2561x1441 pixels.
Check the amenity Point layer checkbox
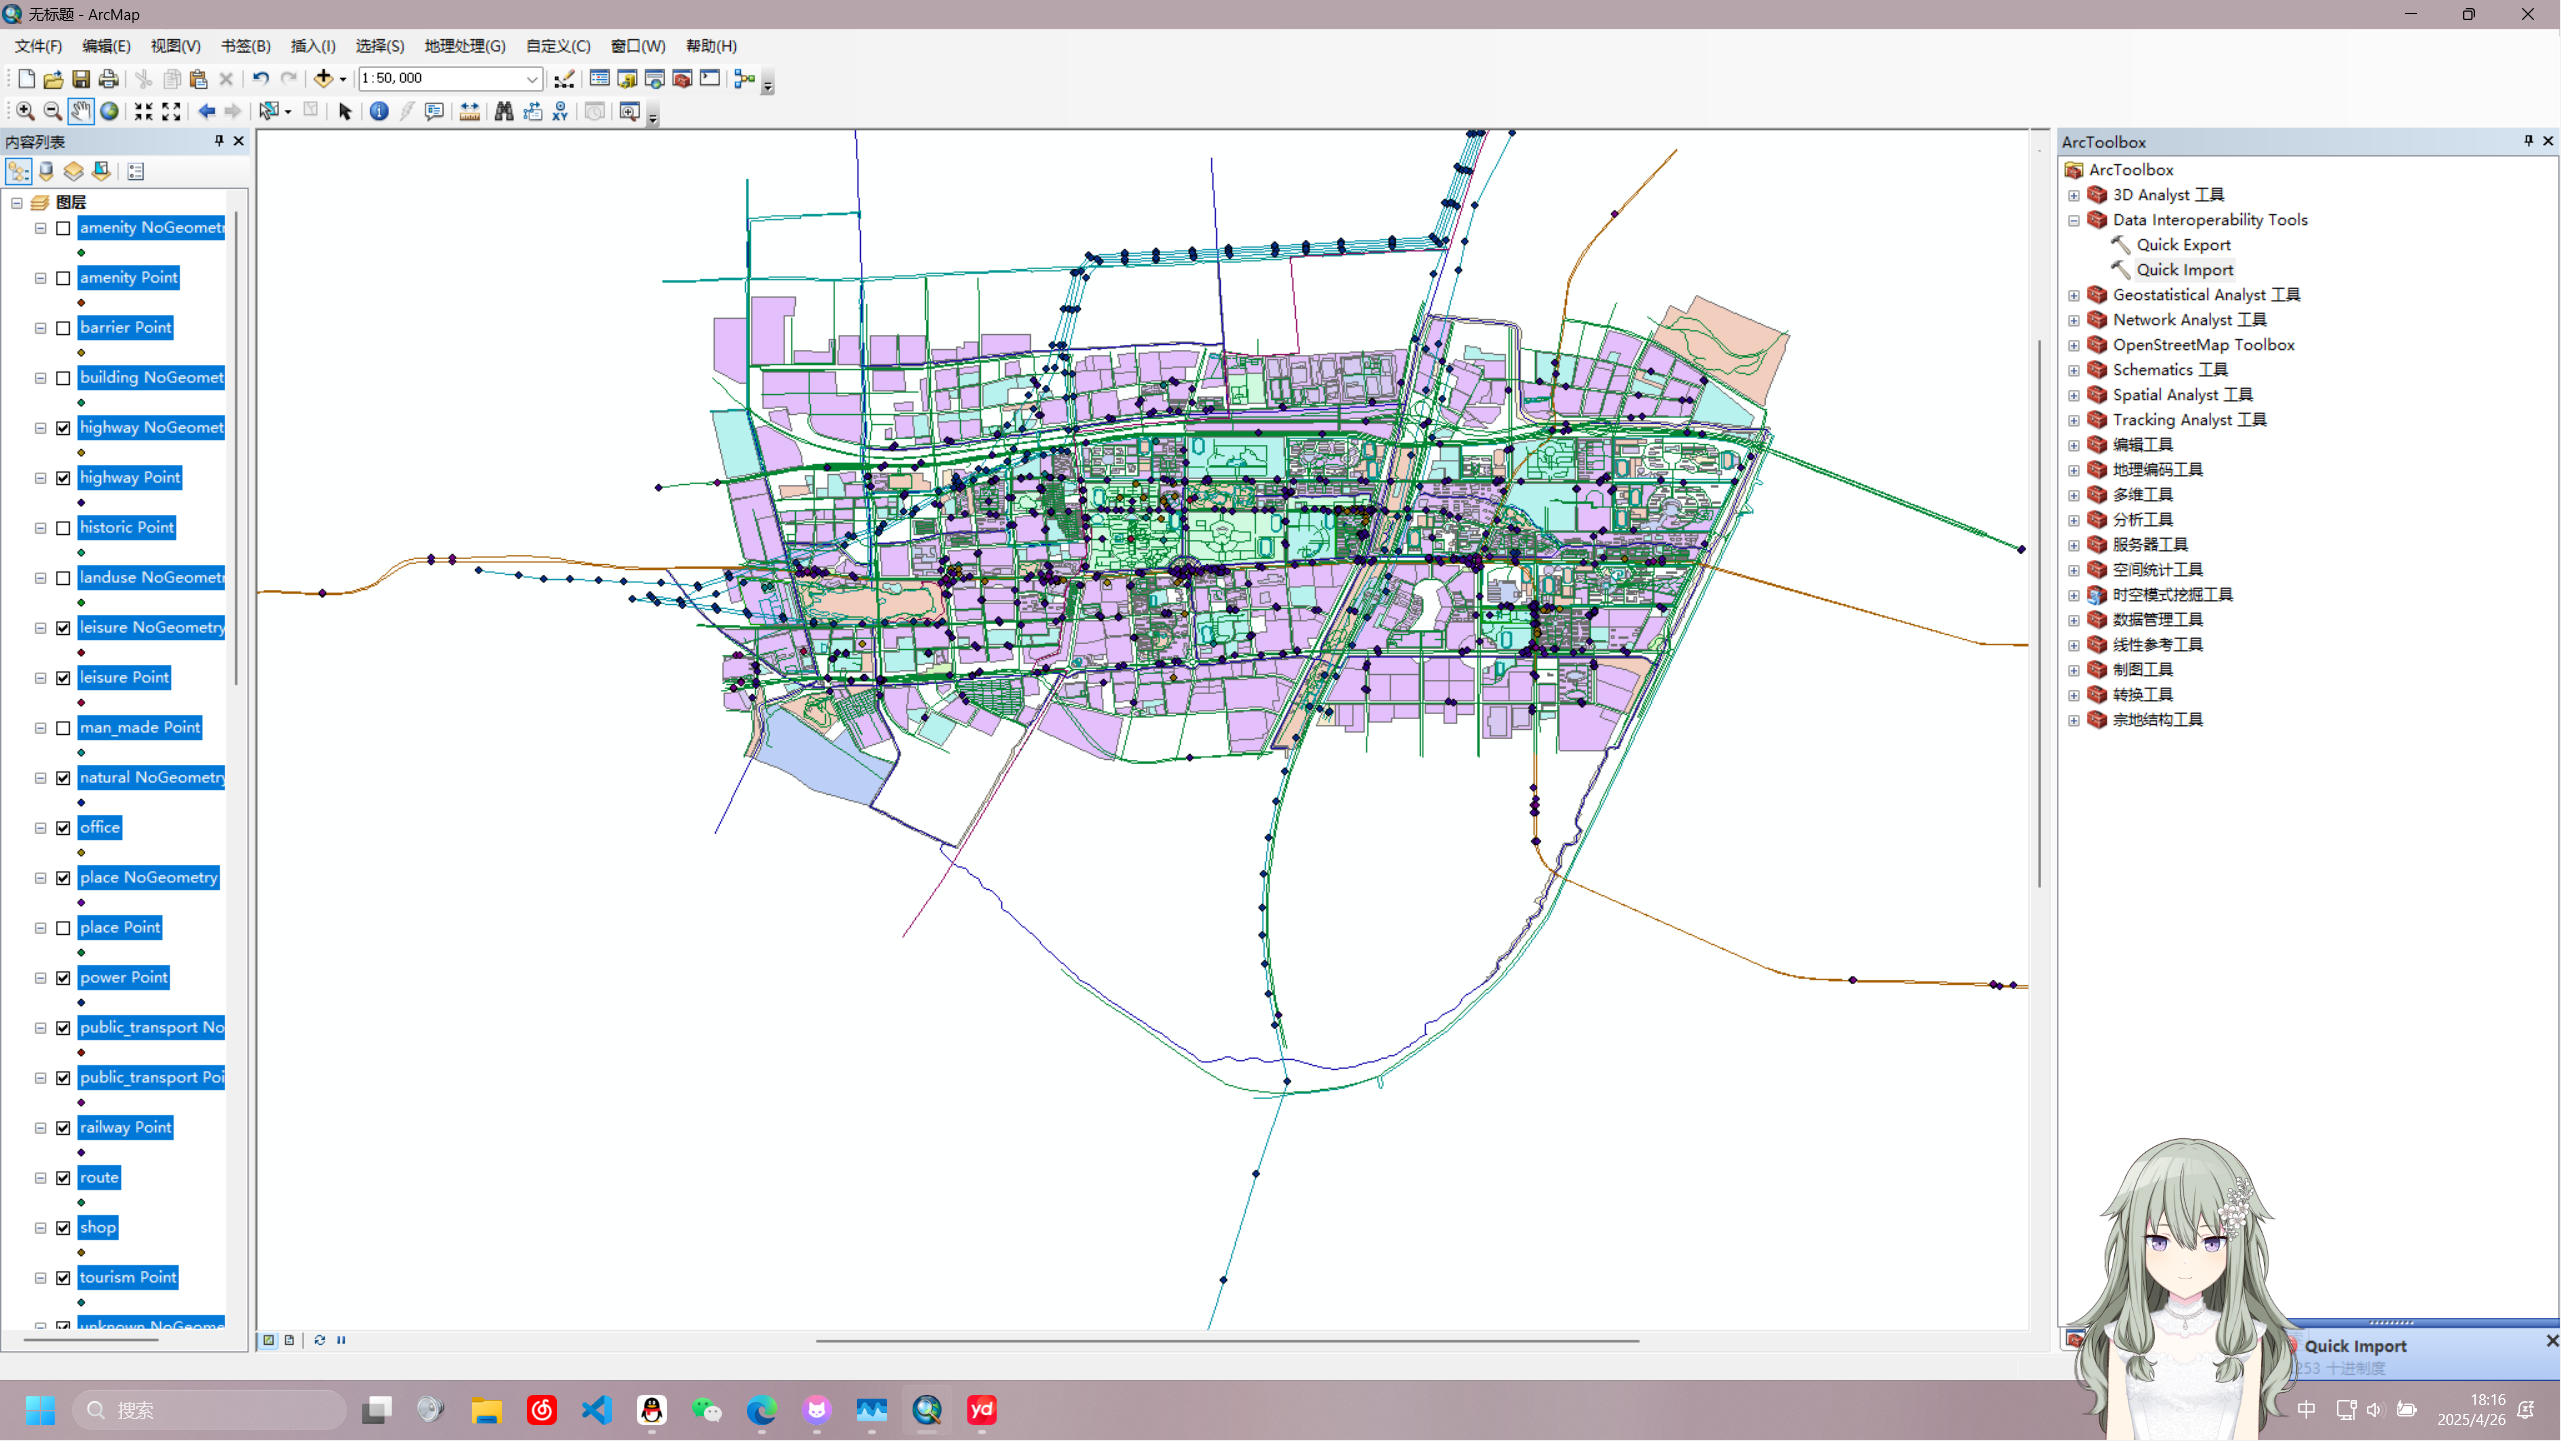(63, 278)
